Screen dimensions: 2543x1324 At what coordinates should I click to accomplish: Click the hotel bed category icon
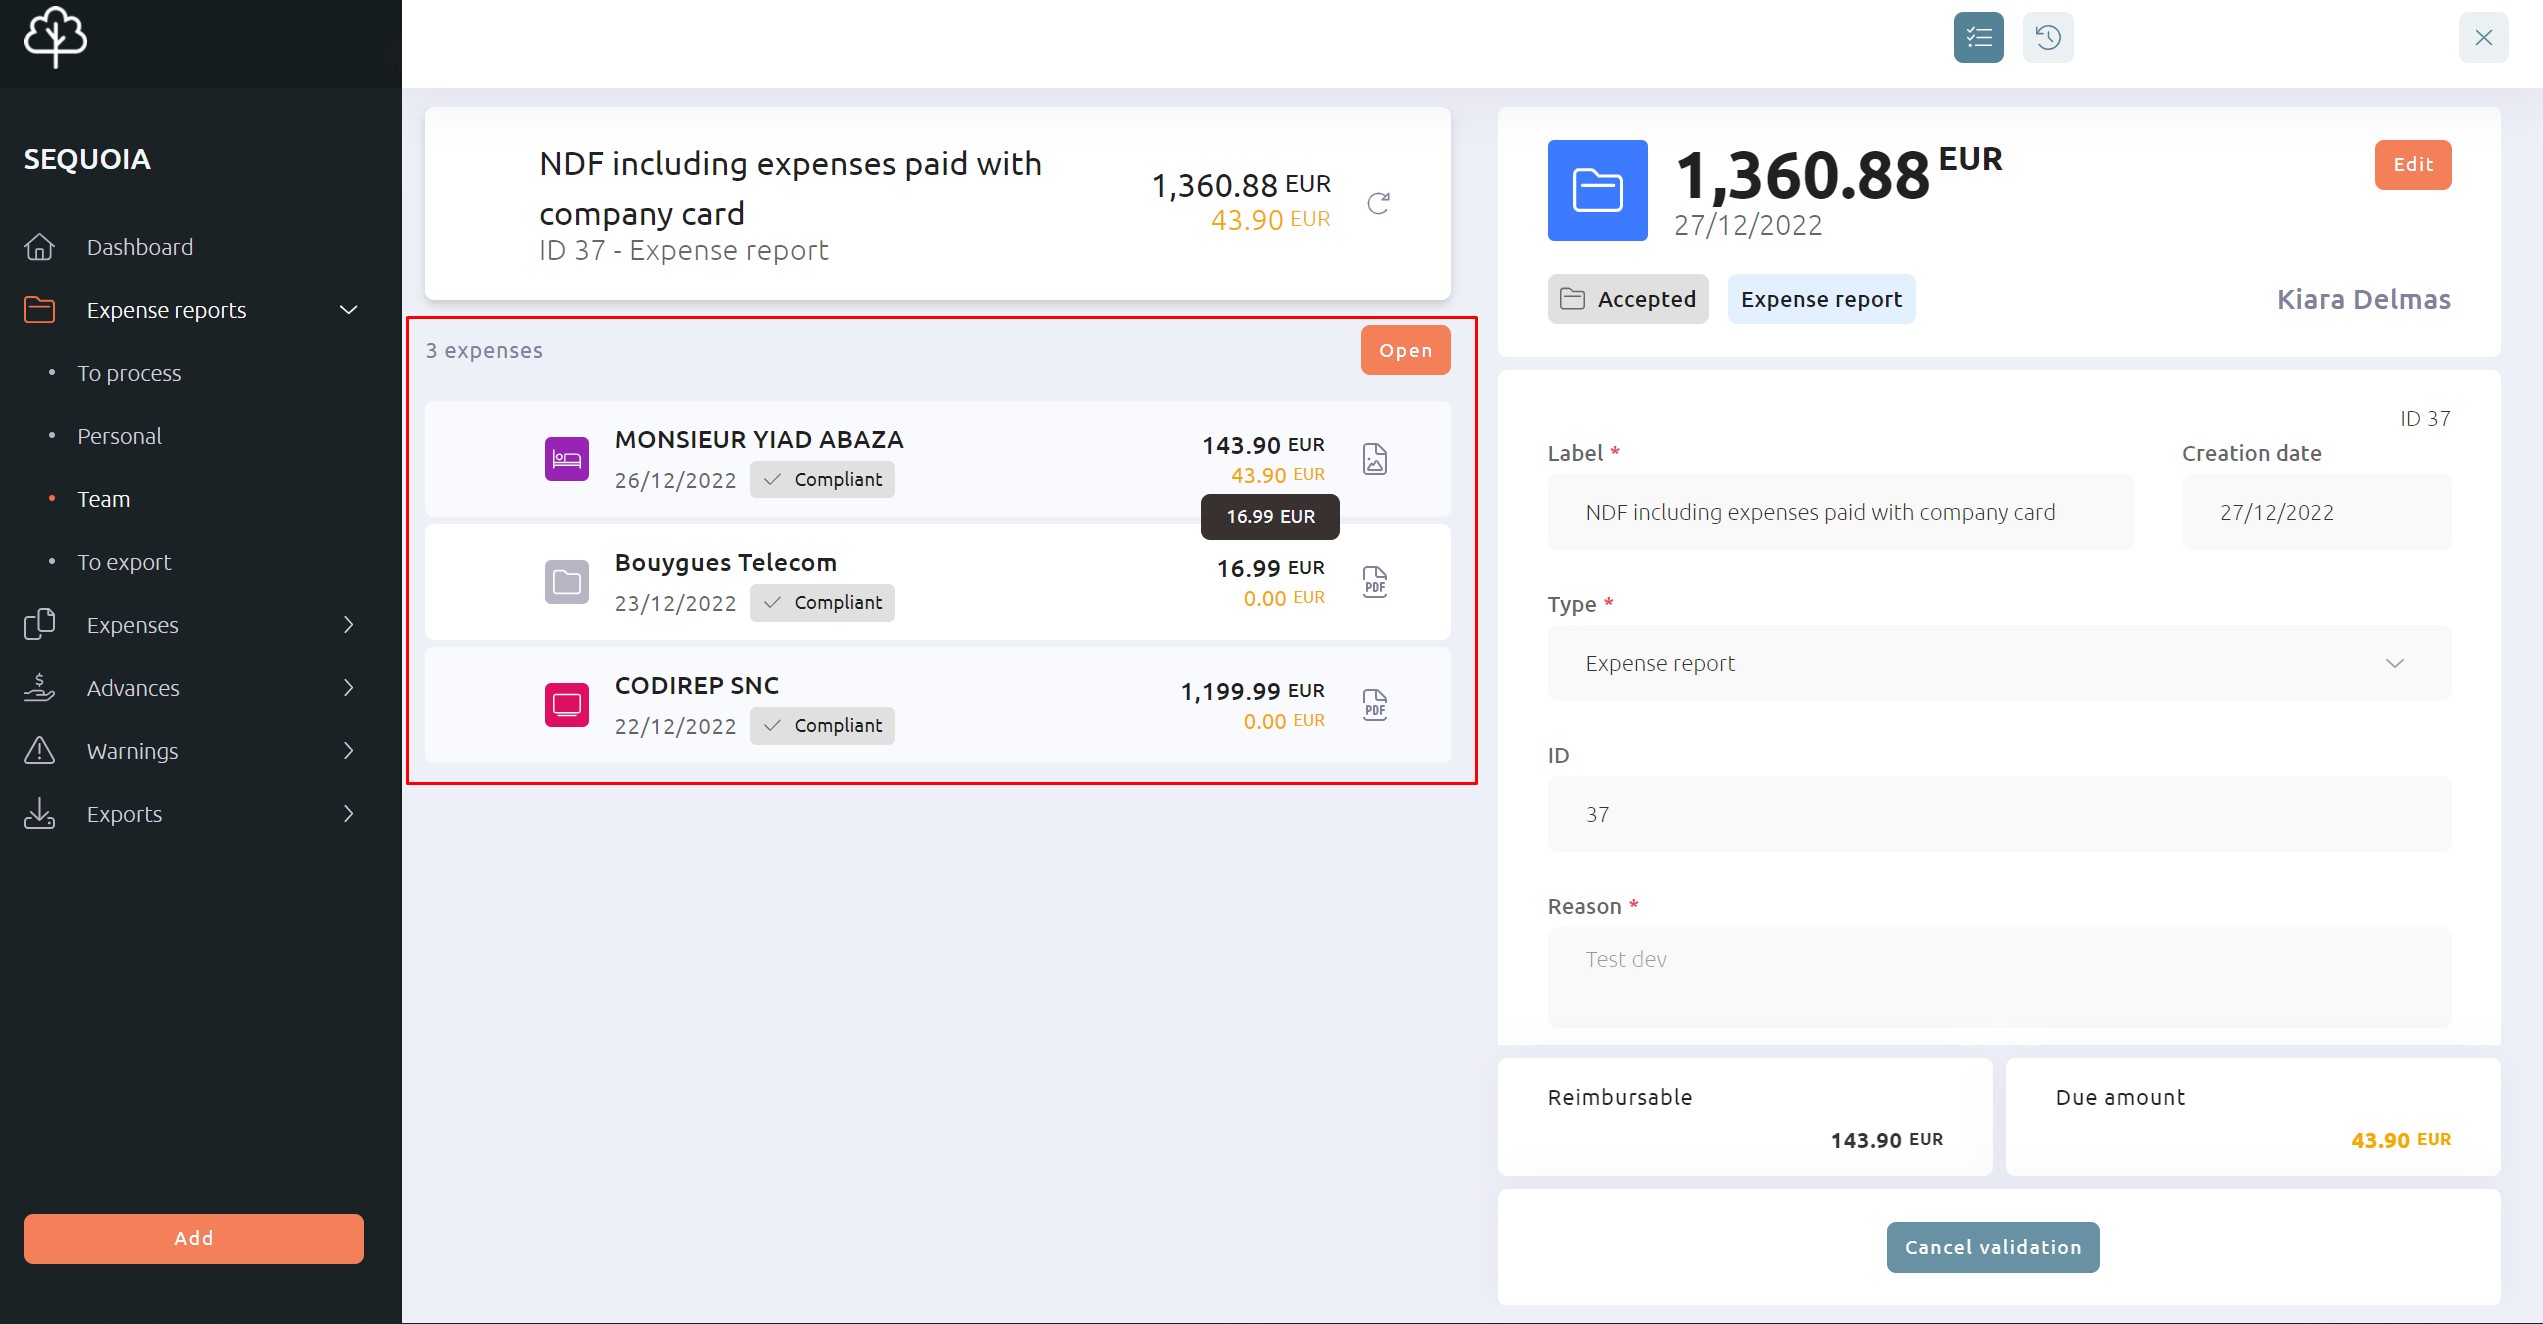click(567, 459)
